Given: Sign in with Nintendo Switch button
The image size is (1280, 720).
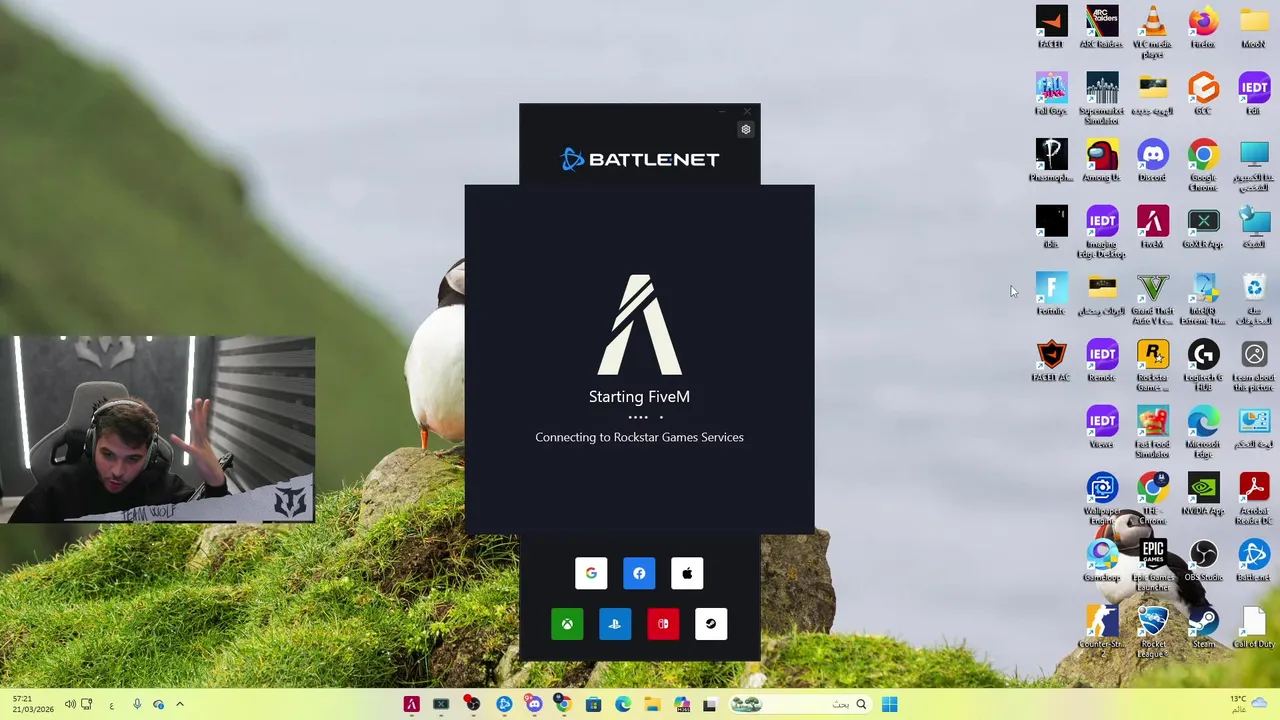Looking at the screenshot, I should pyautogui.click(x=663, y=624).
